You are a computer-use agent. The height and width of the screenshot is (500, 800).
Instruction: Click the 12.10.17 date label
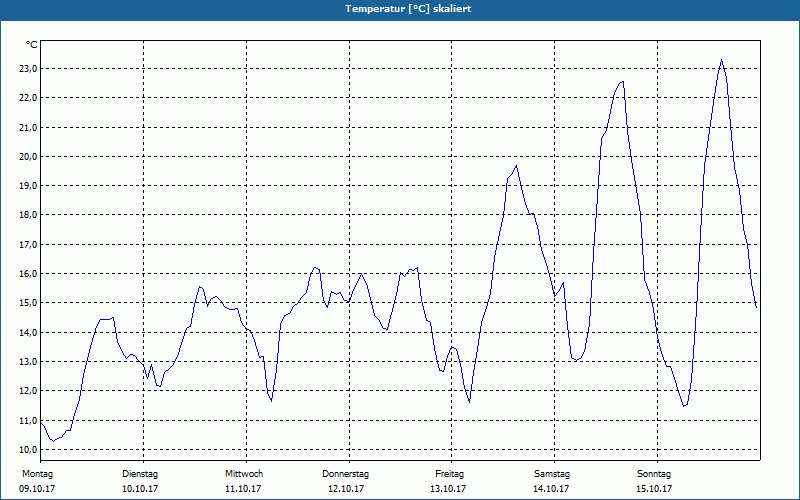tap(346, 489)
